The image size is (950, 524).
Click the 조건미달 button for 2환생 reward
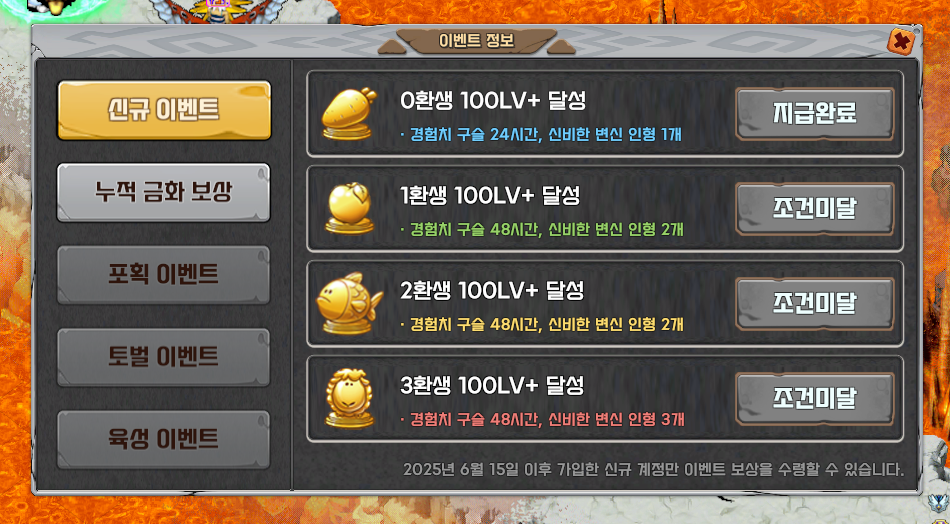point(815,303)
